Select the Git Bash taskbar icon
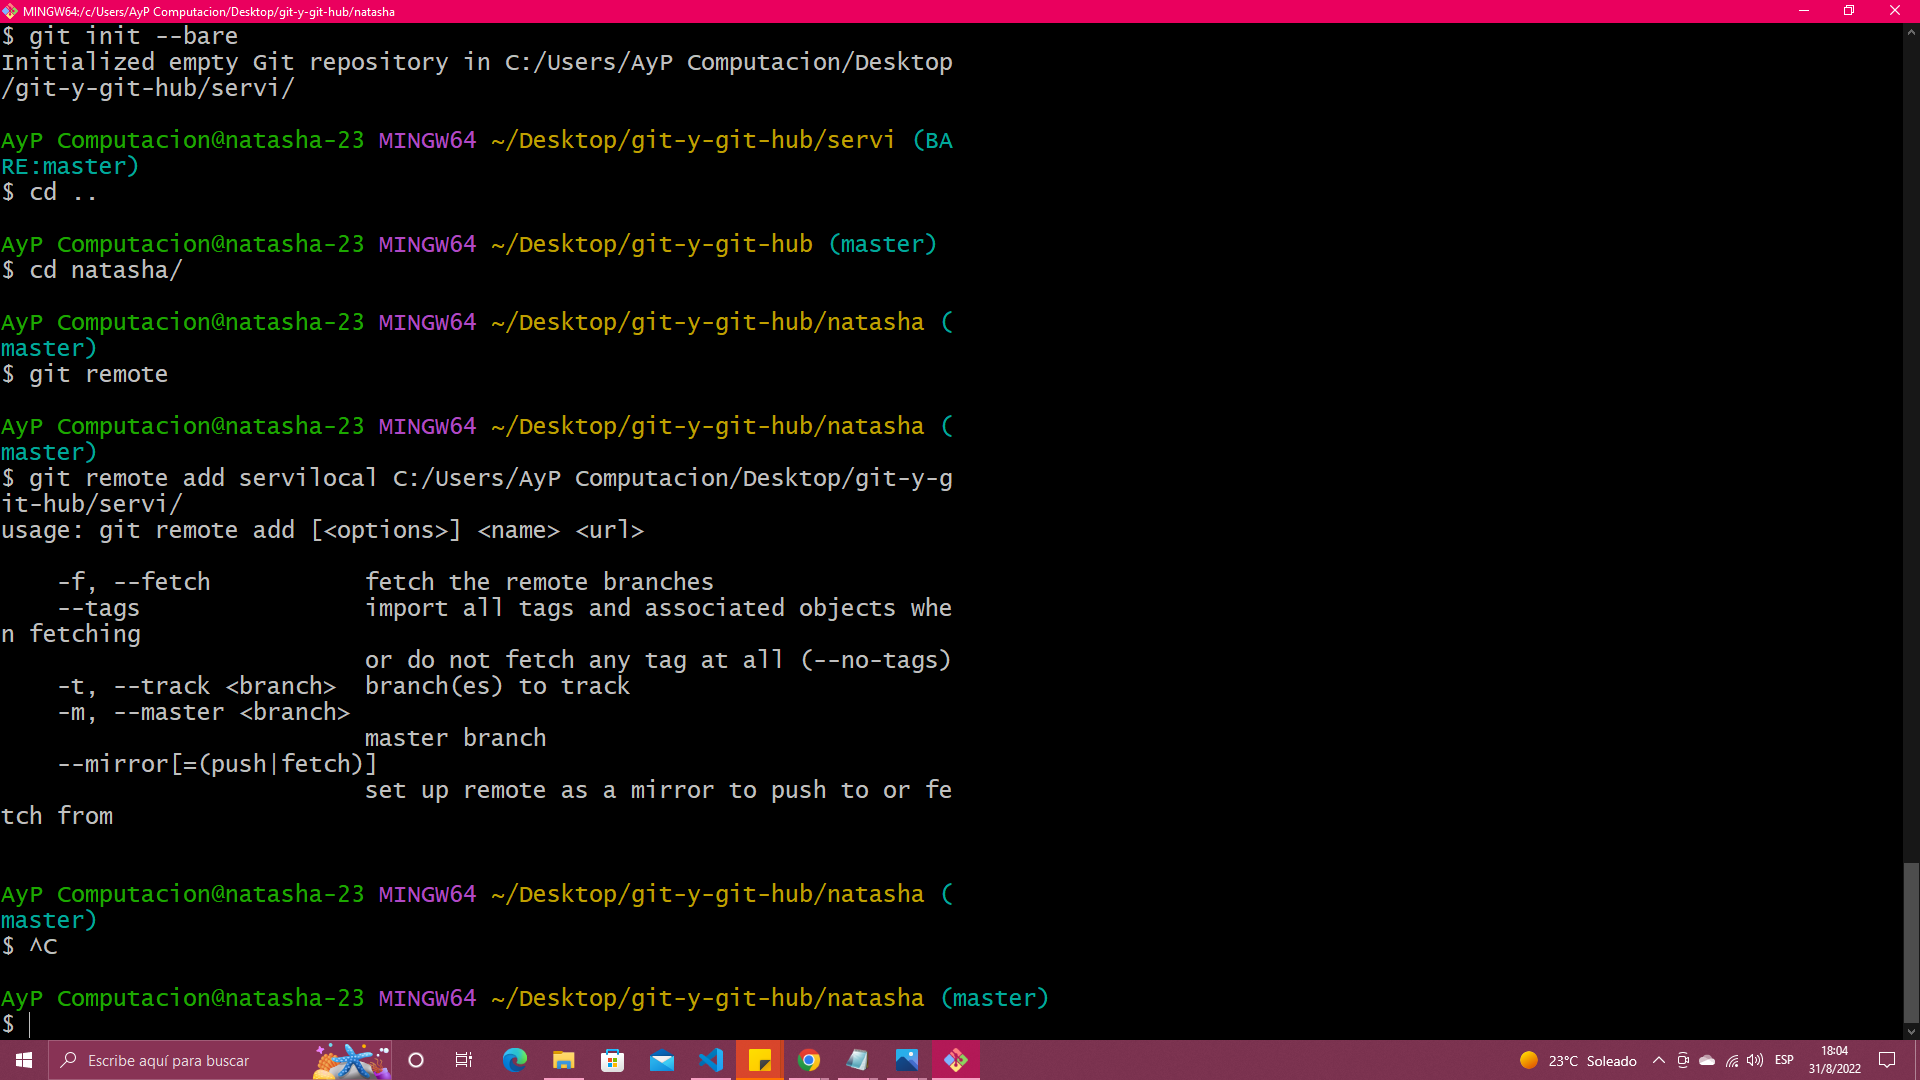 955,1060
